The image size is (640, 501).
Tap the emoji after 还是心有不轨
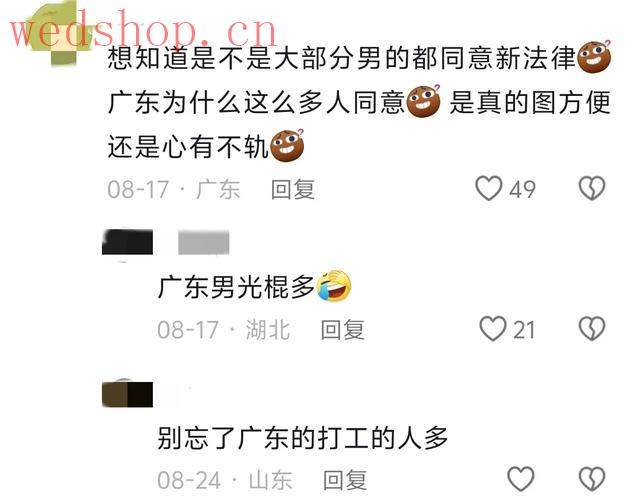coord(287,146)
